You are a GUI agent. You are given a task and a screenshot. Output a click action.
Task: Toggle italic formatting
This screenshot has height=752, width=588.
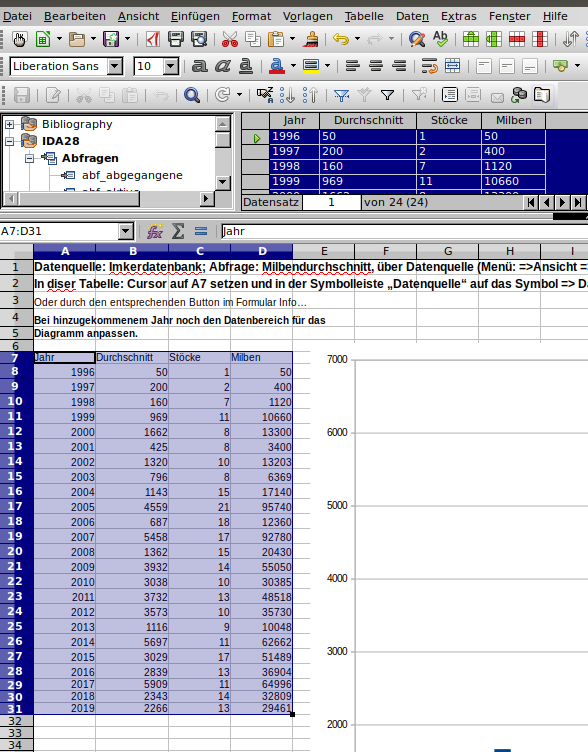tap(223, 66)
